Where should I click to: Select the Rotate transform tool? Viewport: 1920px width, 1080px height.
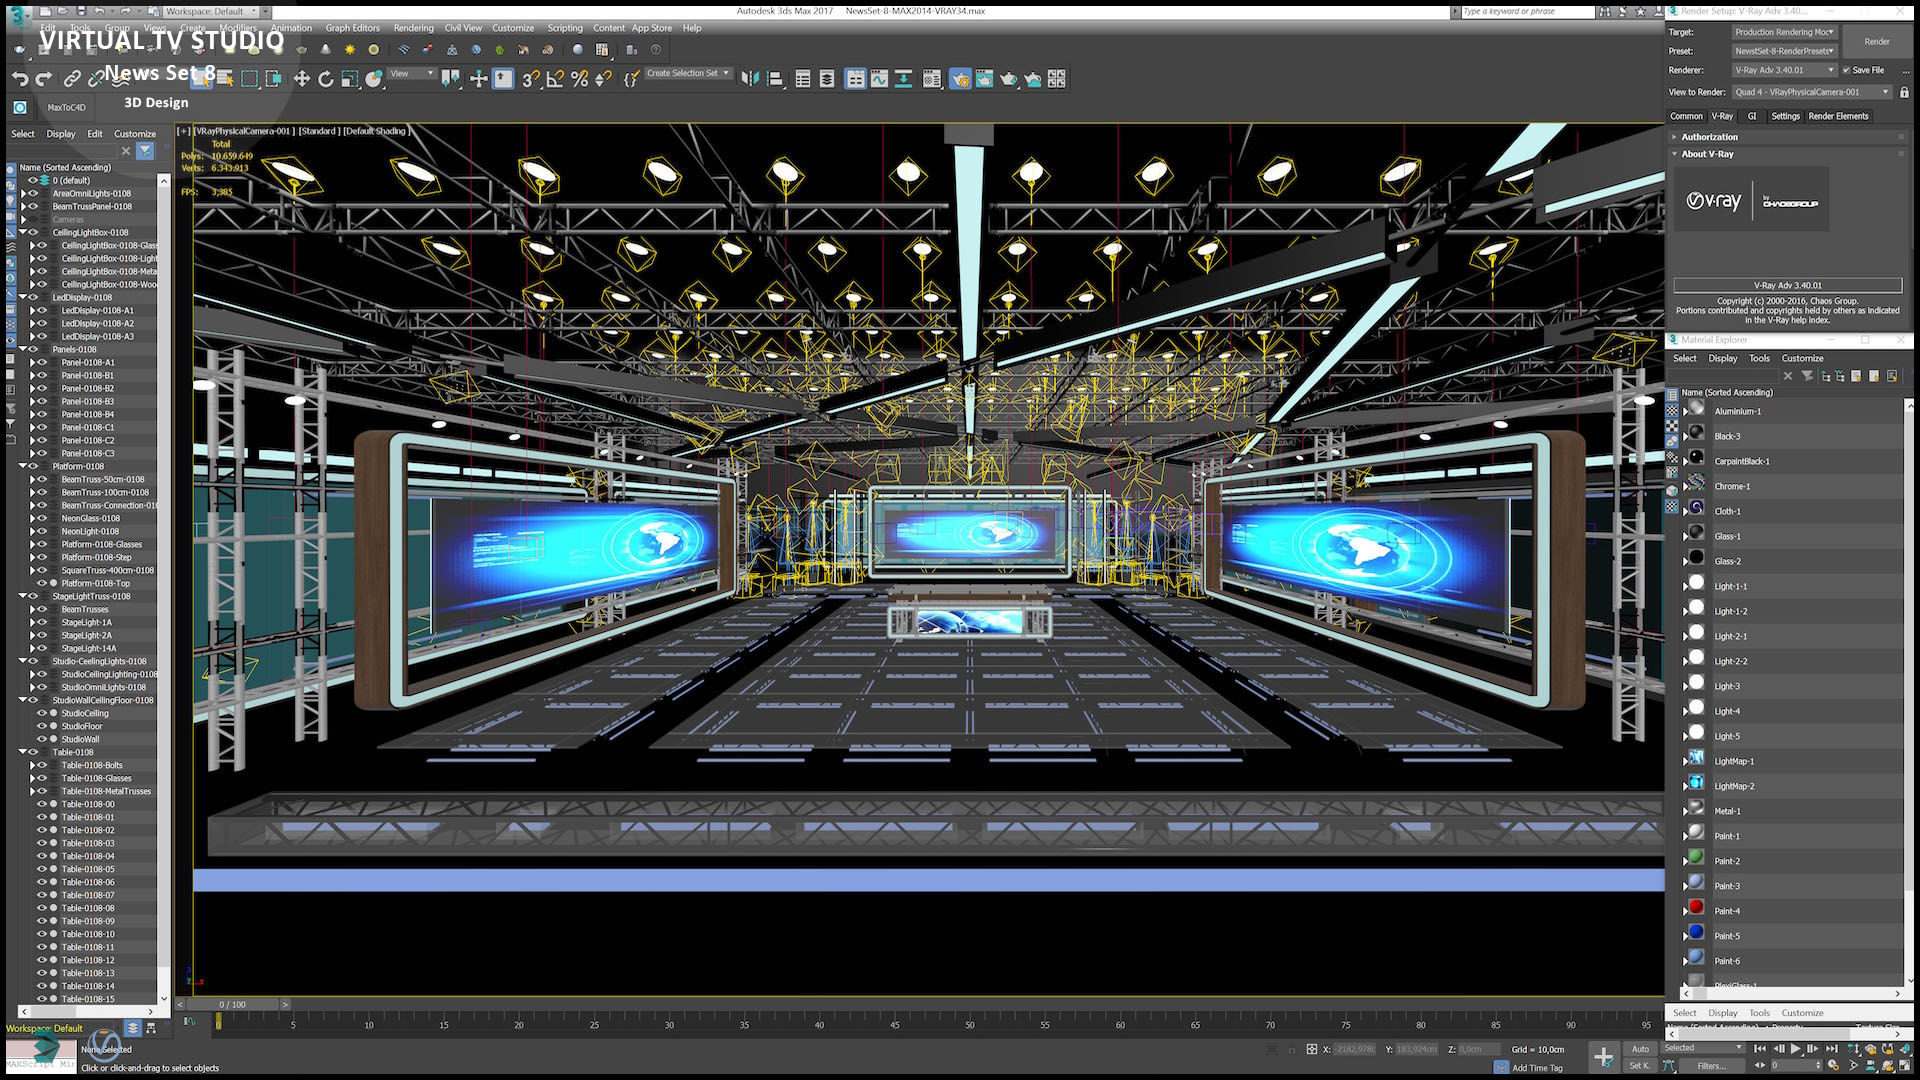point(325,79)
